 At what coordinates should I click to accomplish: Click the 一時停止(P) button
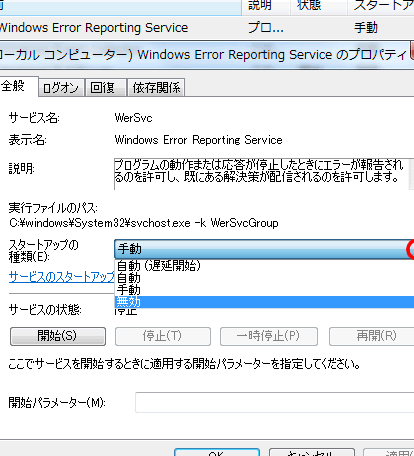point(269,336)
